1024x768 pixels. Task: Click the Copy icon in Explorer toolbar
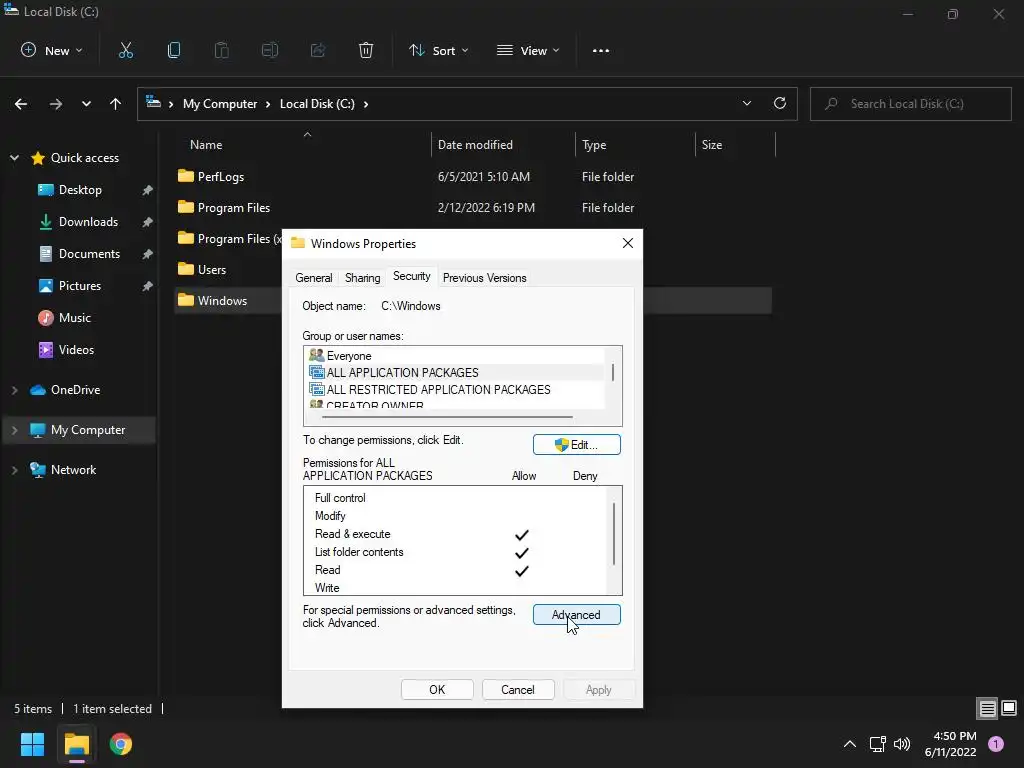174,50
